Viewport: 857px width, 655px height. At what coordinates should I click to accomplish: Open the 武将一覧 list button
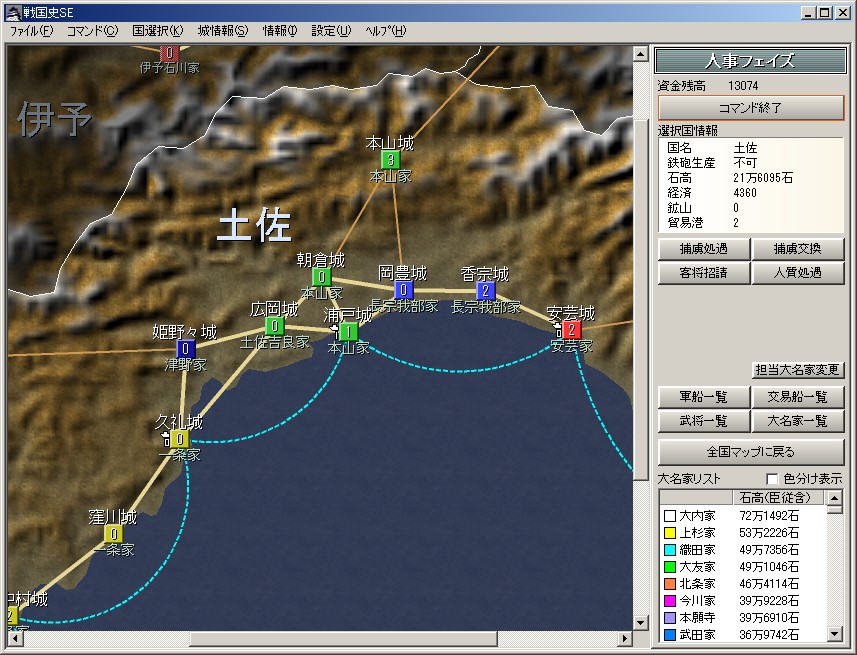[x=703, y=422]
